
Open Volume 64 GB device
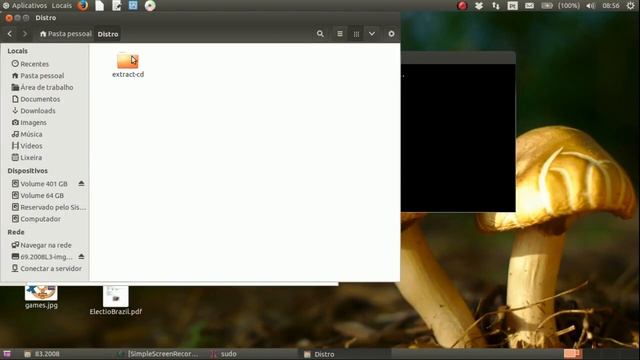tap(38, 196)
